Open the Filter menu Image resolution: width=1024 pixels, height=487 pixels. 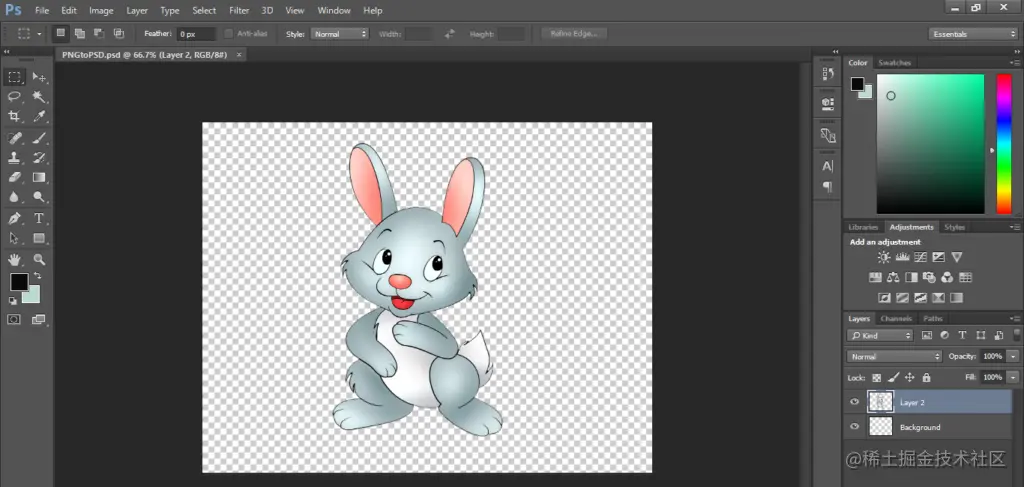pyautogui.click(x=239, y=10)
